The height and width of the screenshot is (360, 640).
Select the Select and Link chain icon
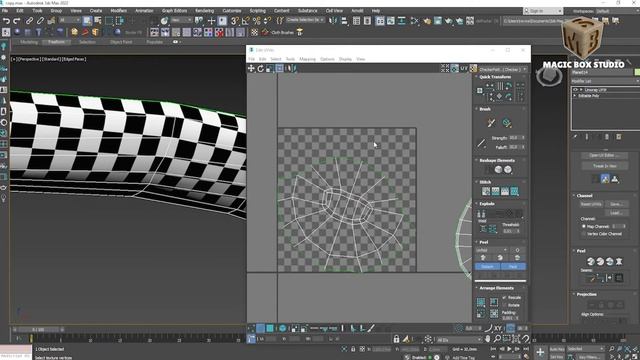pos(29,20)
